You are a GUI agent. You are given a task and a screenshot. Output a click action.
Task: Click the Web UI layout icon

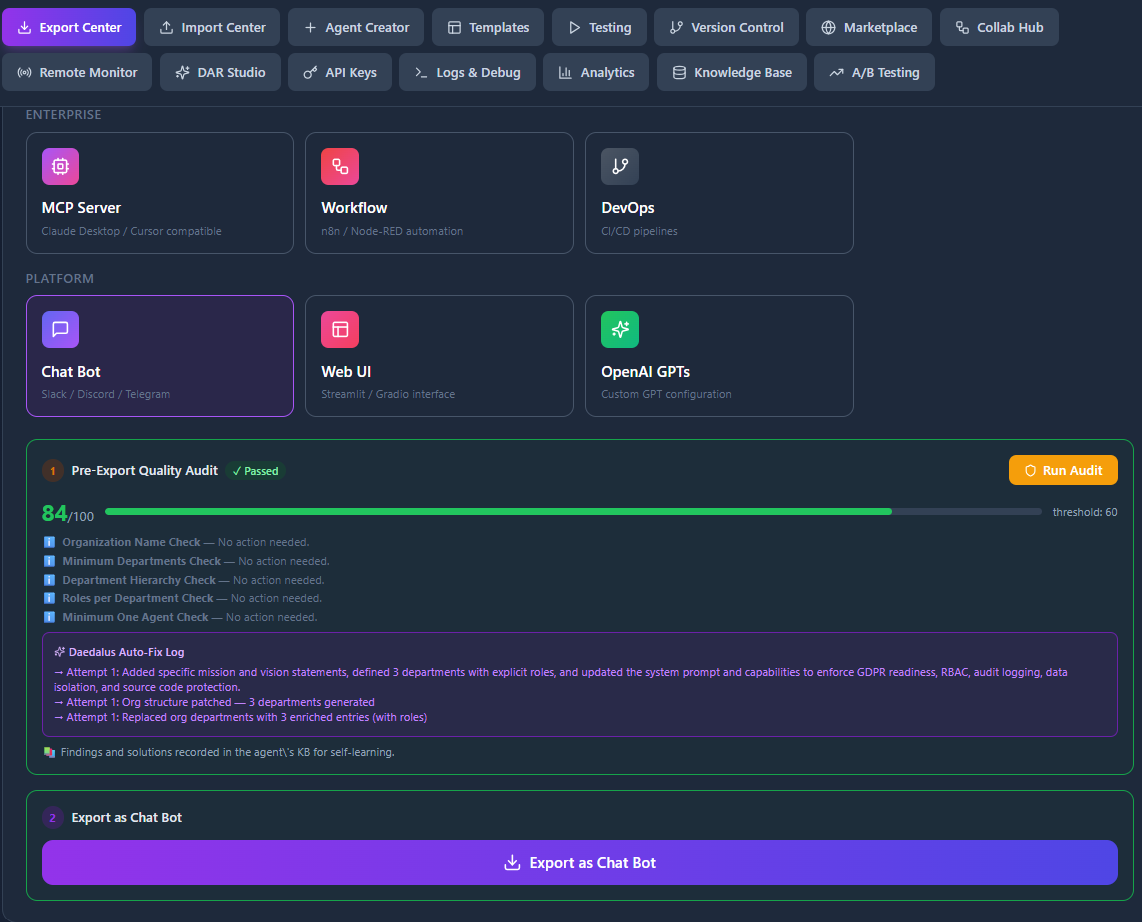point(340,329)
